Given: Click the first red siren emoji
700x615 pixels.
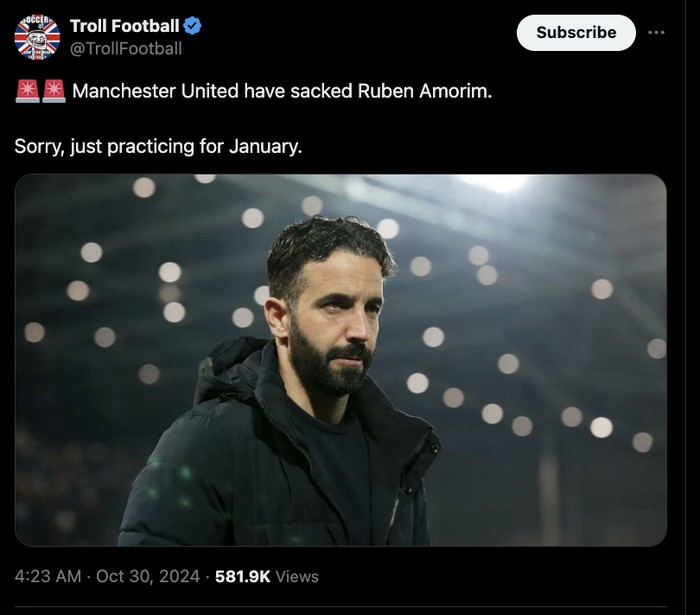Looking at the screenshot, I should 26,92.
